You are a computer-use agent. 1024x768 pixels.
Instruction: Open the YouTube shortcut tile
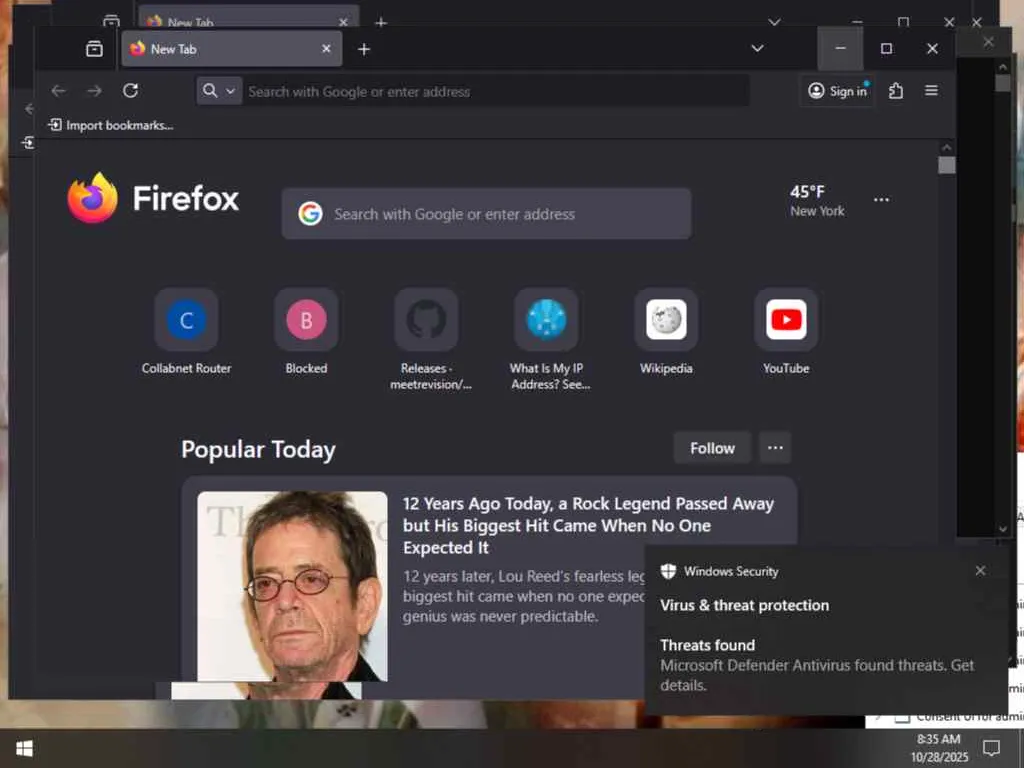(x=786, y=332)
